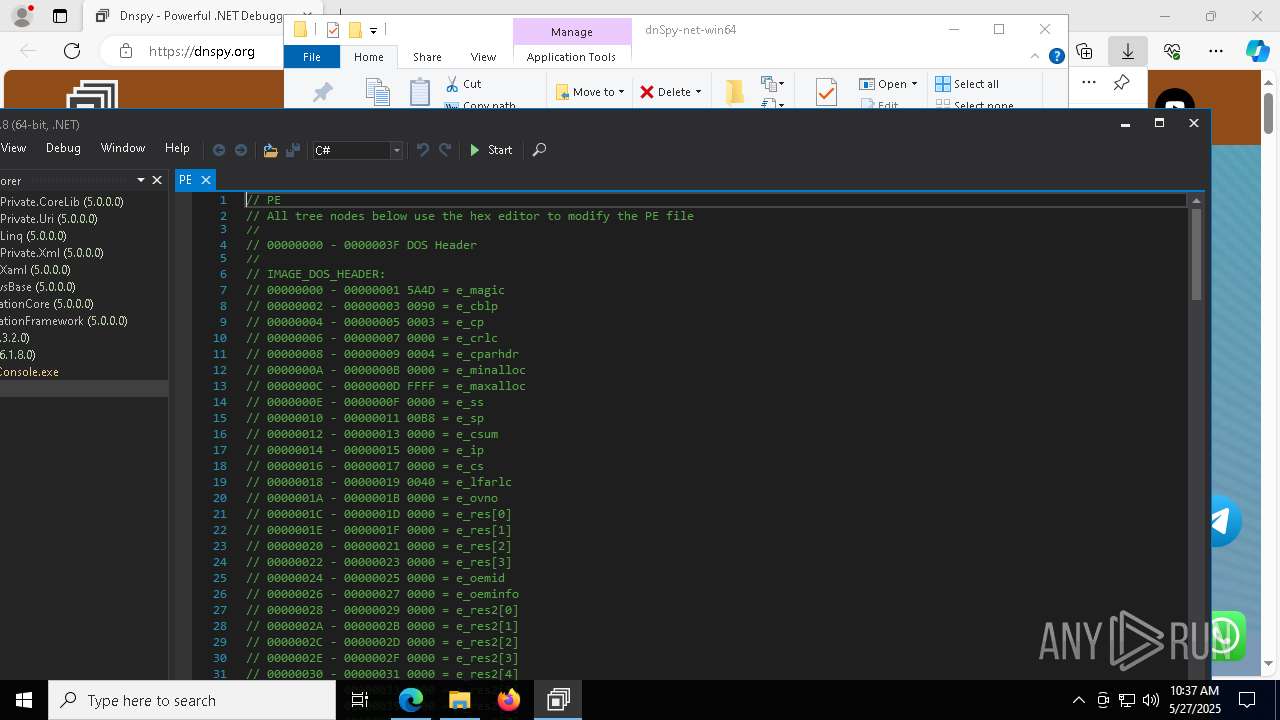Select the PE document tab
1280x720 pixels.
pyautogui.click(x=185, y=180)
